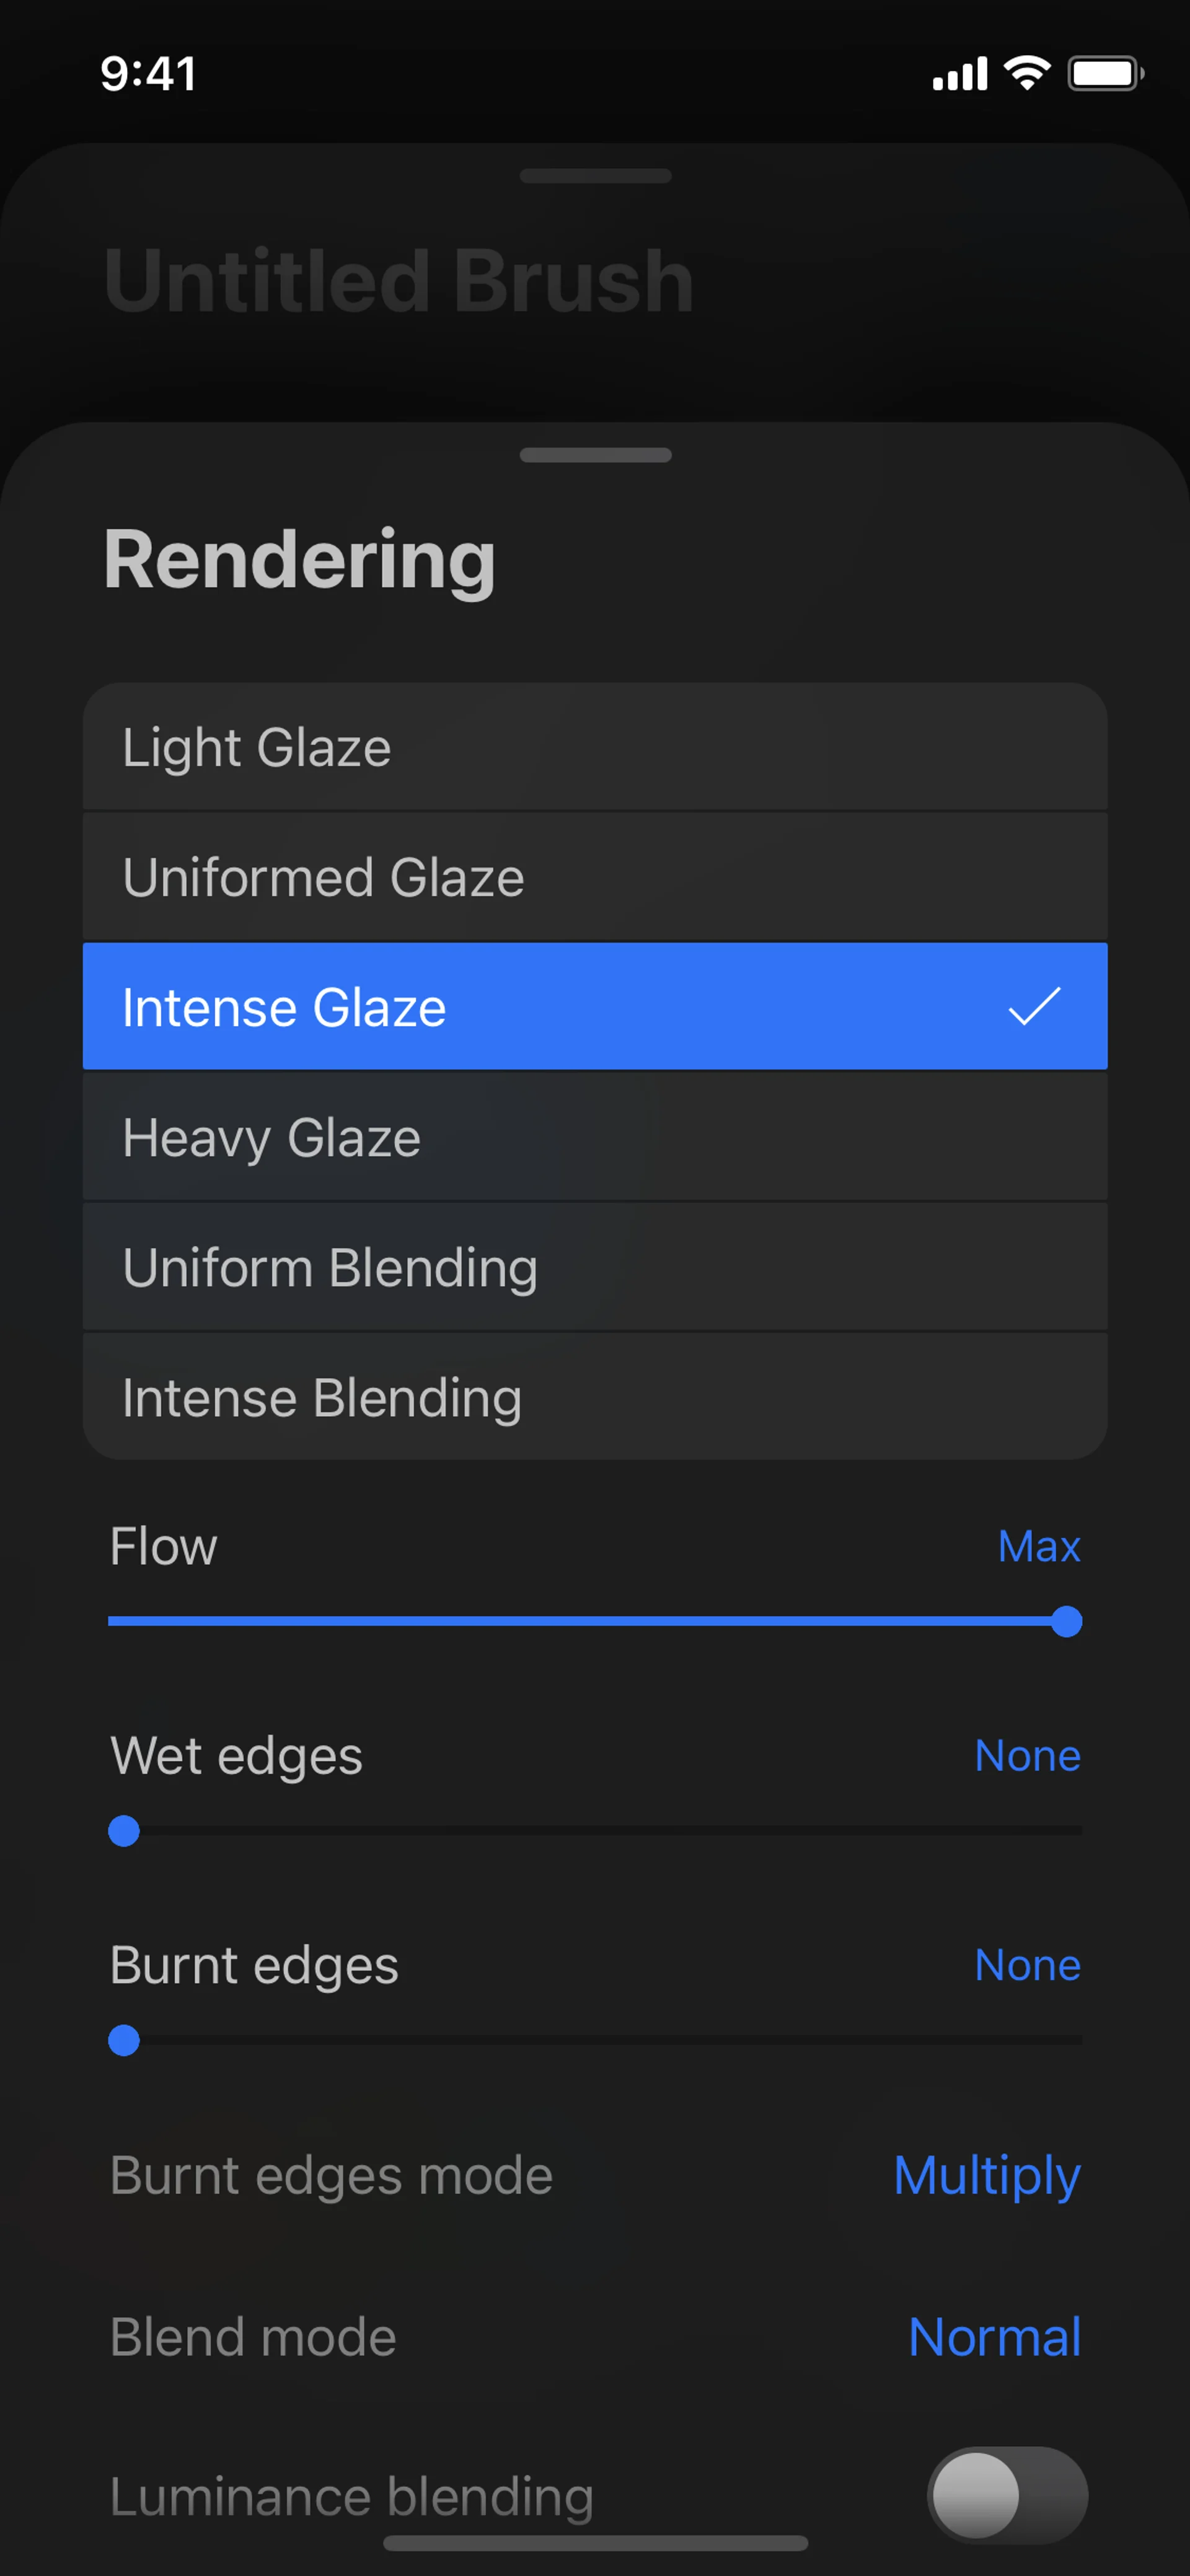Enable the Luminance blending switch
Screen dimensions: 1190x2576
pos(1006,2495)
